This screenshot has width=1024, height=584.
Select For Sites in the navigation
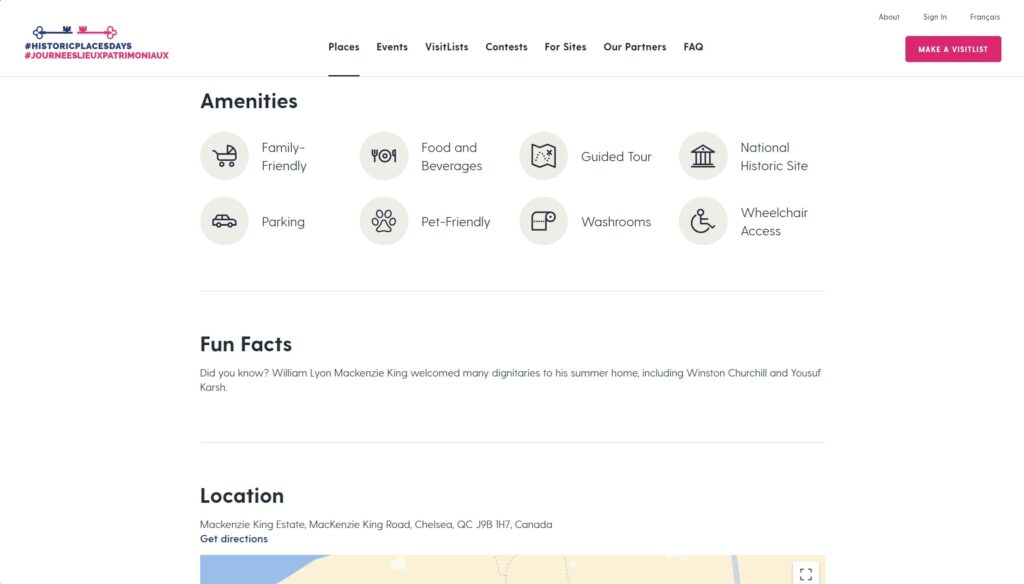pos(565,47)
